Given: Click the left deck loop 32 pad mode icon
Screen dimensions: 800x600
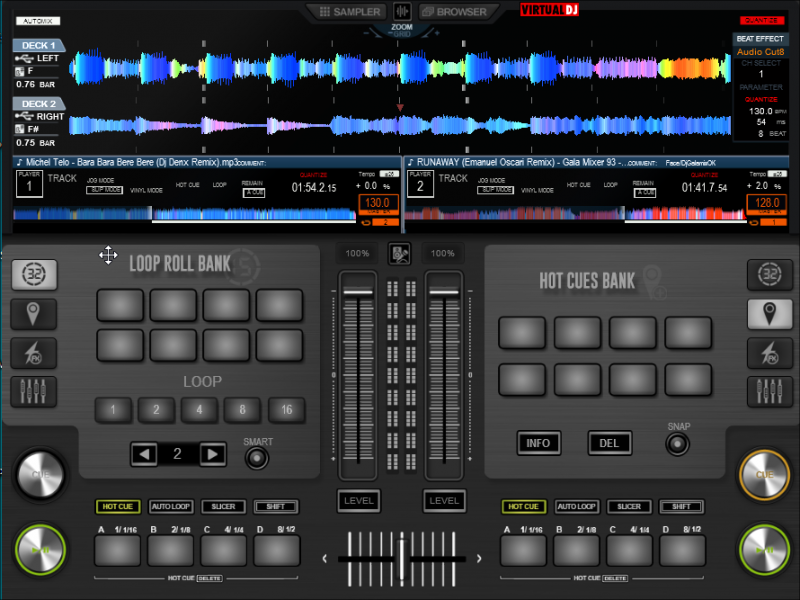Looking at the screenshot, I should click(x=34, y=274).
